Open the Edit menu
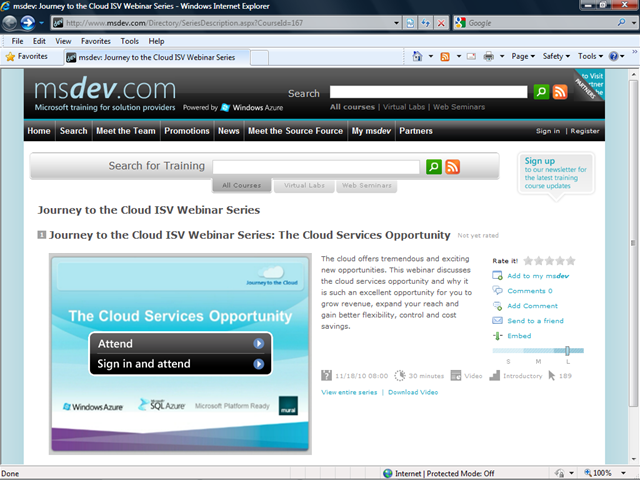640x480 pixels. 39,41
